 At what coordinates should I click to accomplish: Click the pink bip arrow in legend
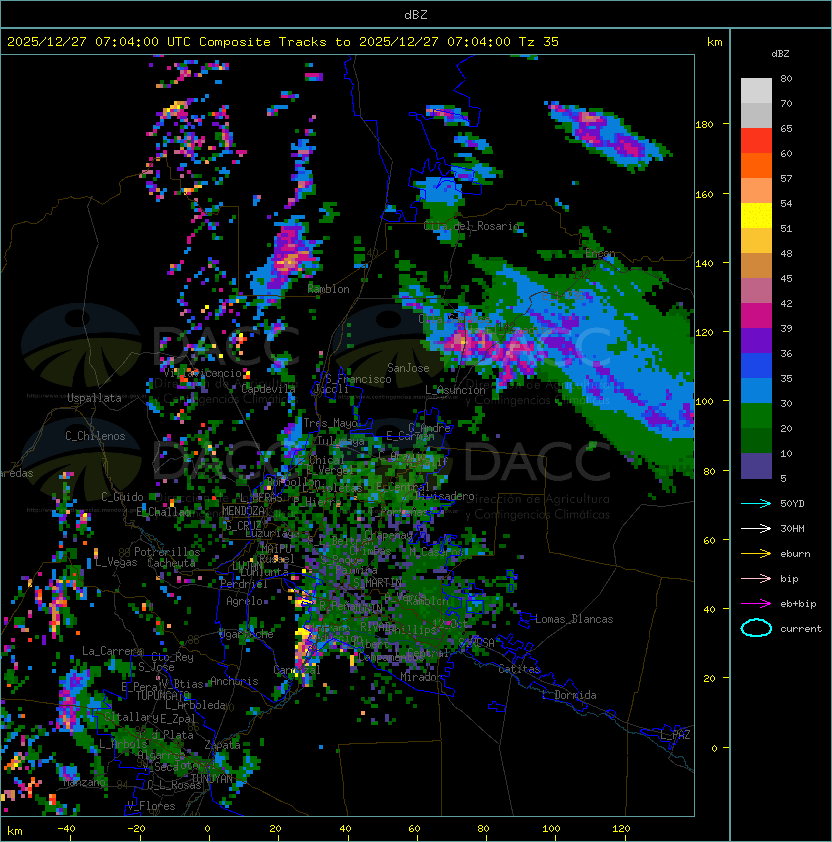[756, 579]
